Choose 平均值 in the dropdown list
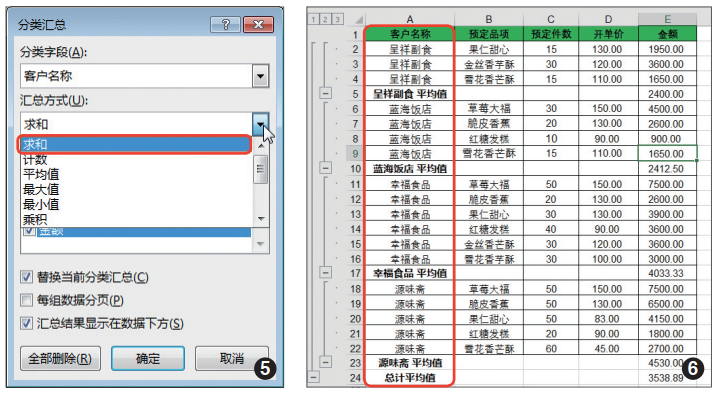This screenshot has height=397, width=719. [41, 175]
